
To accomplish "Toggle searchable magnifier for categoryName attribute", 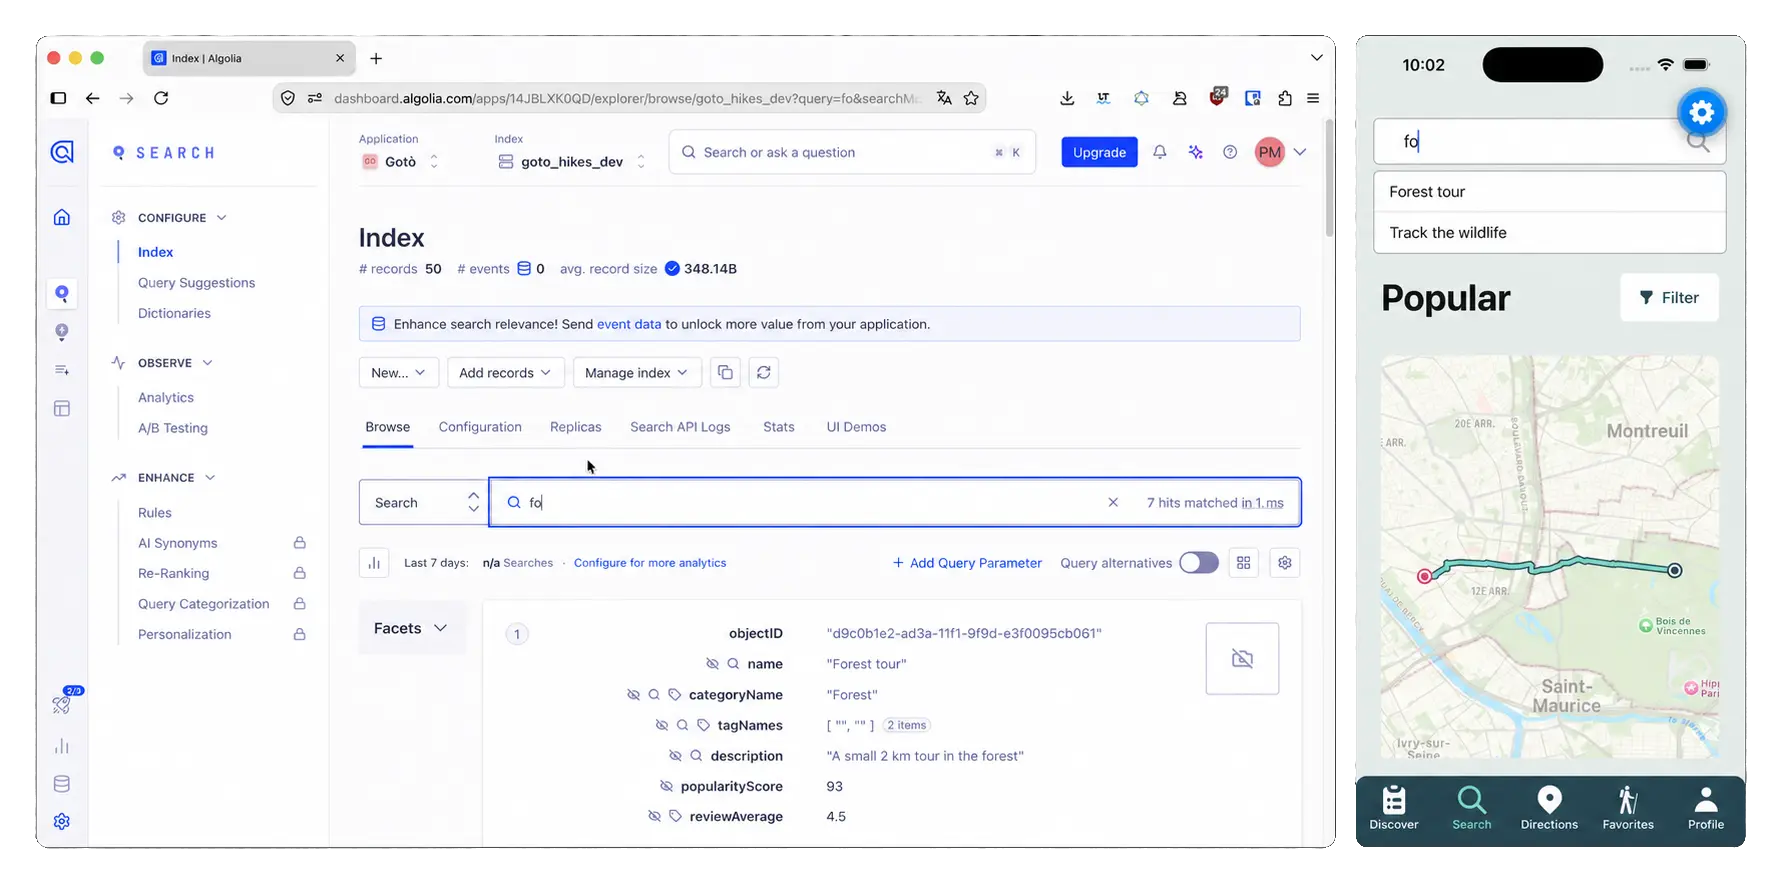I will [x=654, y=695].
